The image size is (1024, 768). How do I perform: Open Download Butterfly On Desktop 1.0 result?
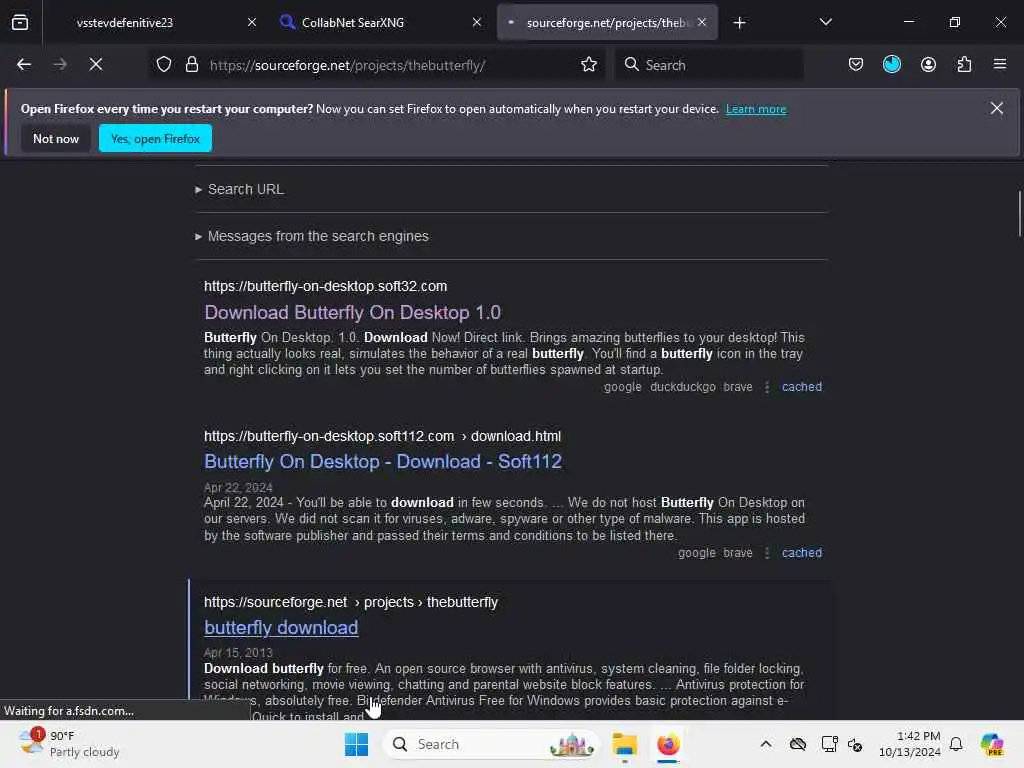pyautogui.click(x=353, y=313)
